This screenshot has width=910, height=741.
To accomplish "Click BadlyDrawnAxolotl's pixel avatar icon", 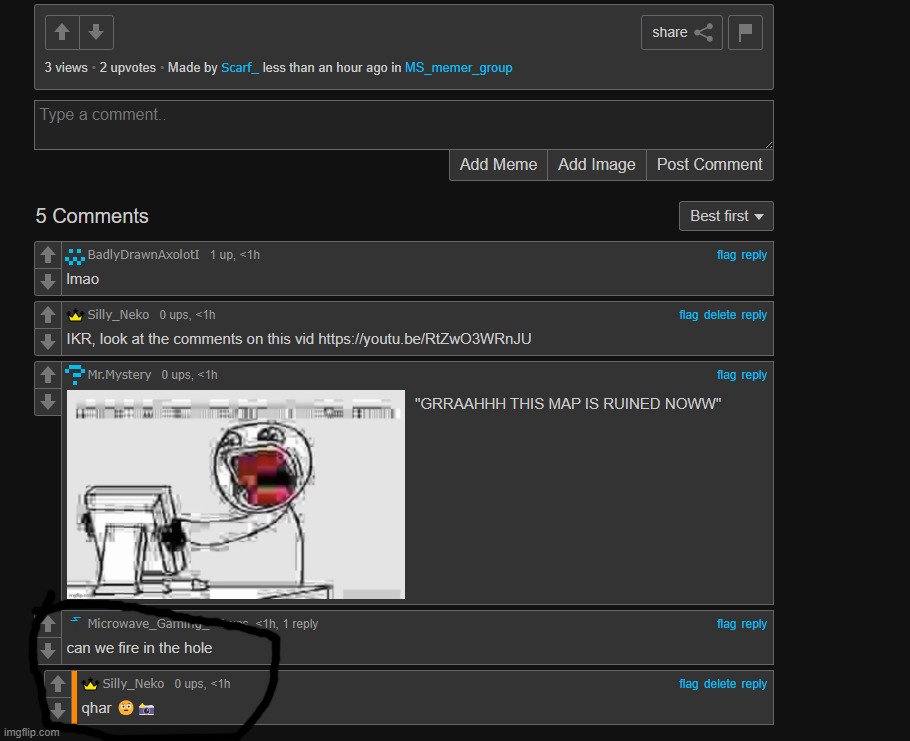I will pyautogui.click(x=75, y=256).
